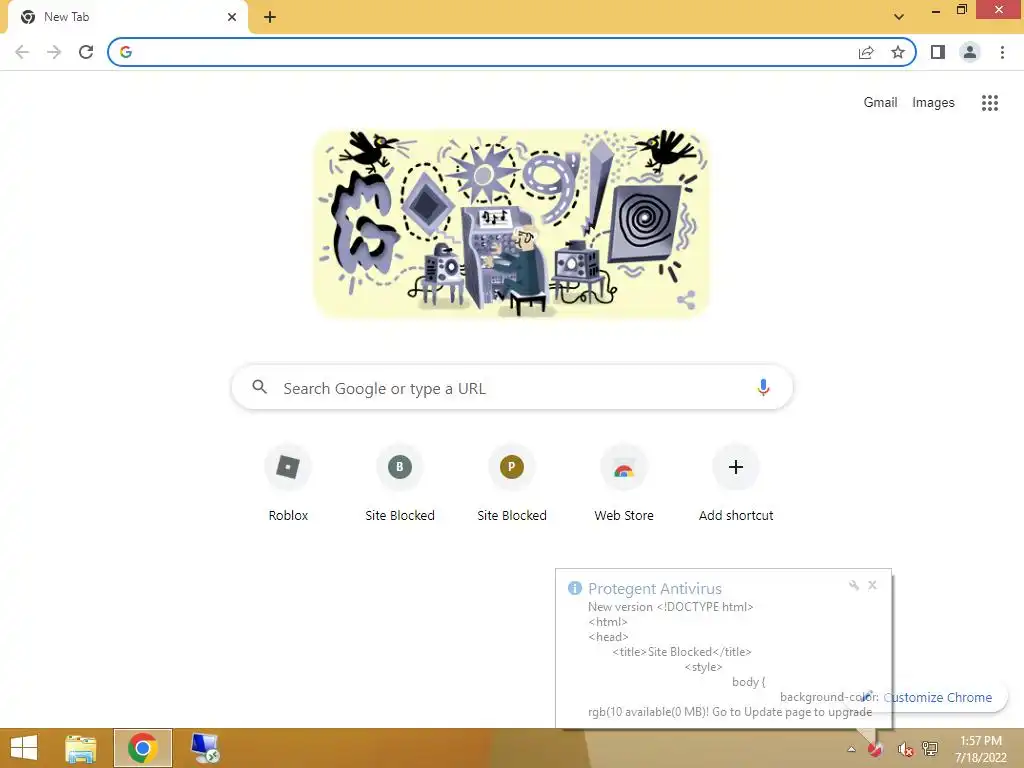The height and width of the screenshot is (768, 1024).
Task: Show hidden tray icons
Action: click(x=852, y=749)
